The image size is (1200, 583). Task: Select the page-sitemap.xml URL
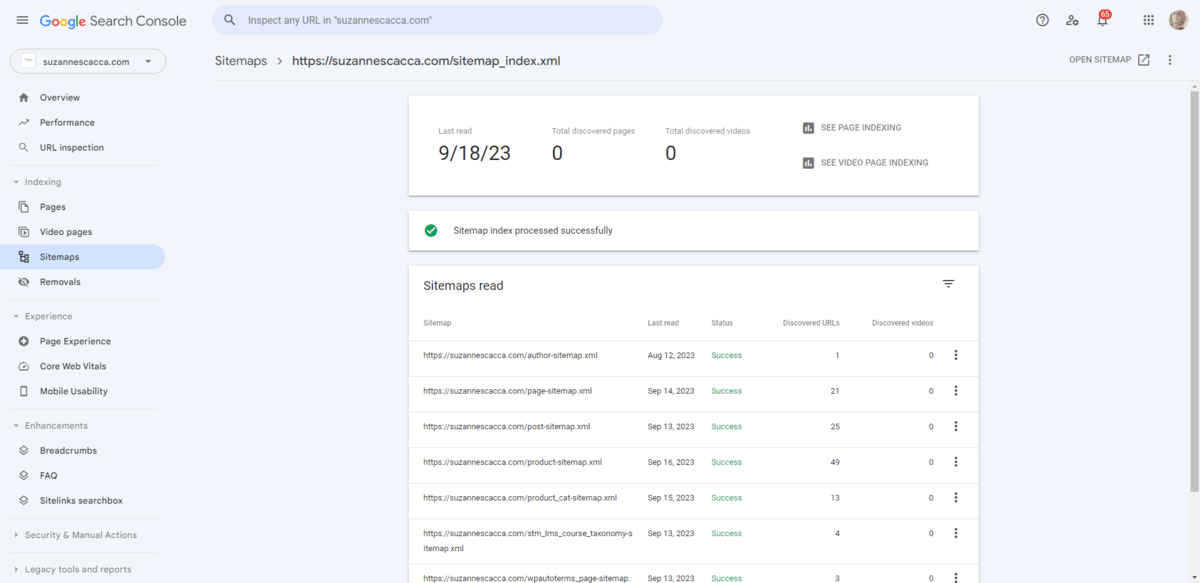(507, 391)
